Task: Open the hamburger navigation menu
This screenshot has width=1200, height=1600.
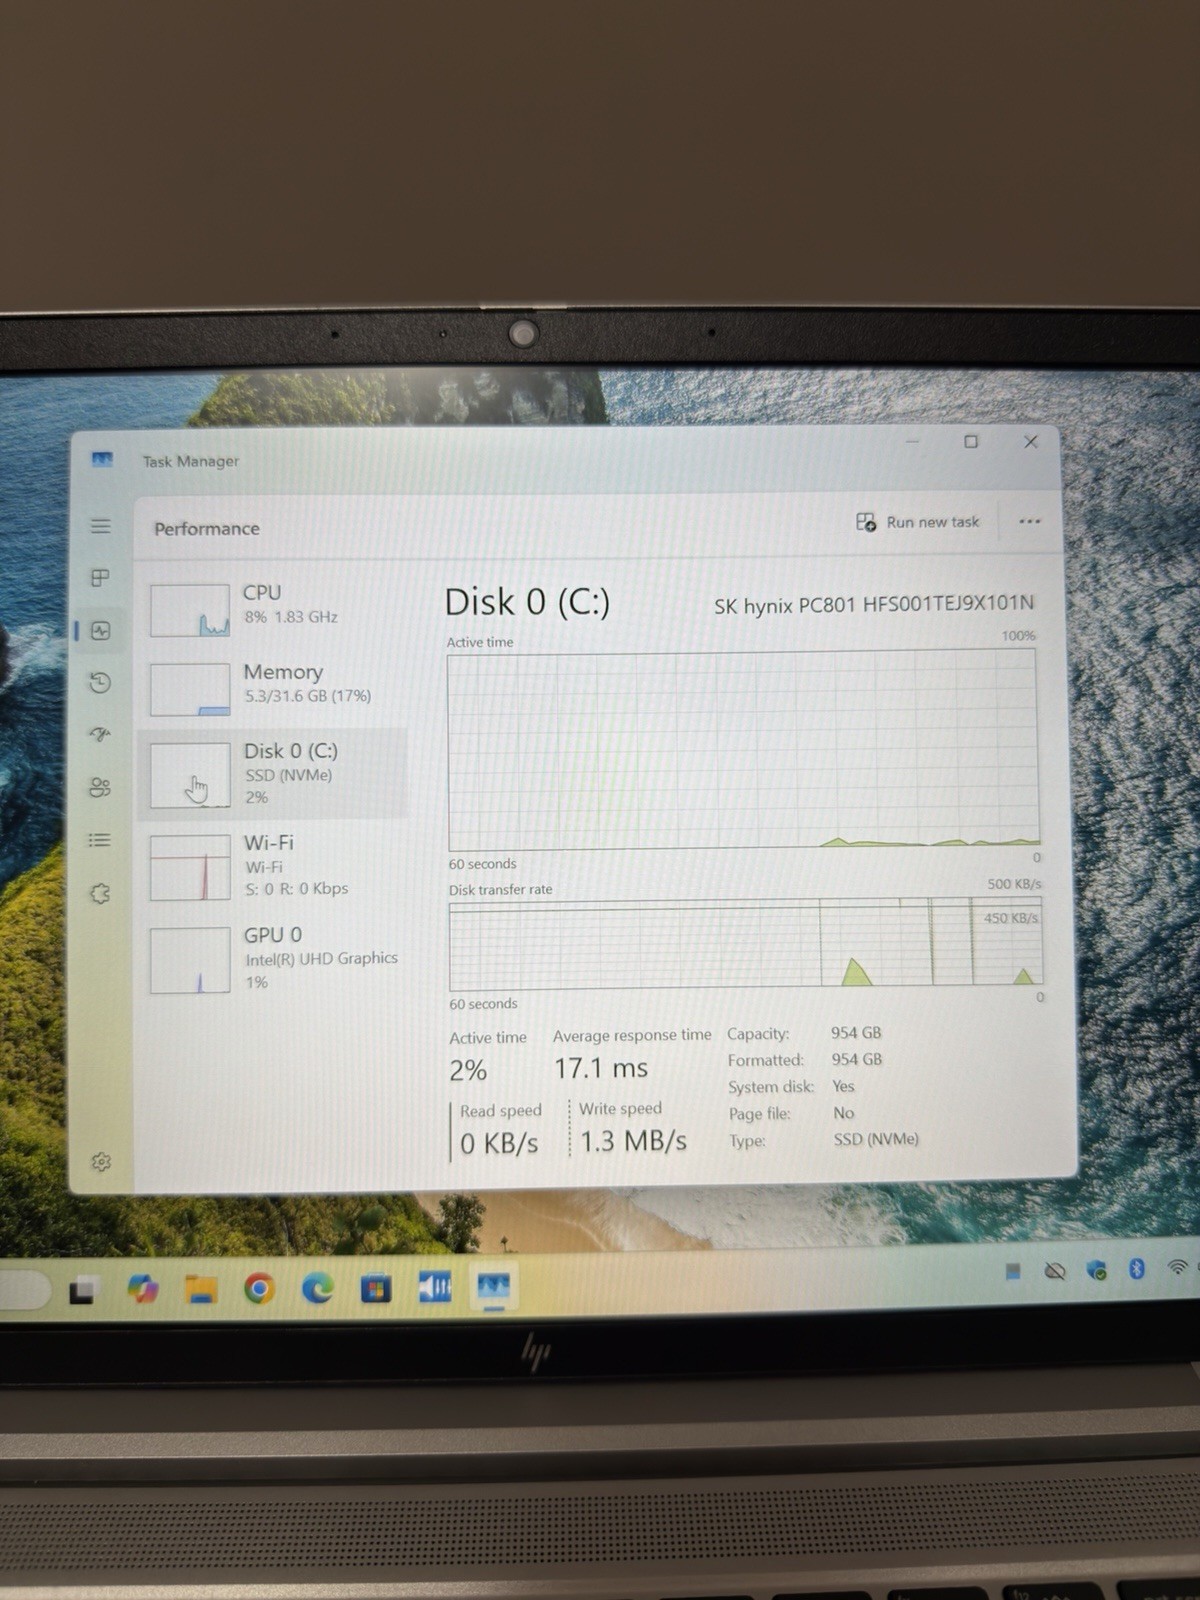Action: (x=100, y=525)
